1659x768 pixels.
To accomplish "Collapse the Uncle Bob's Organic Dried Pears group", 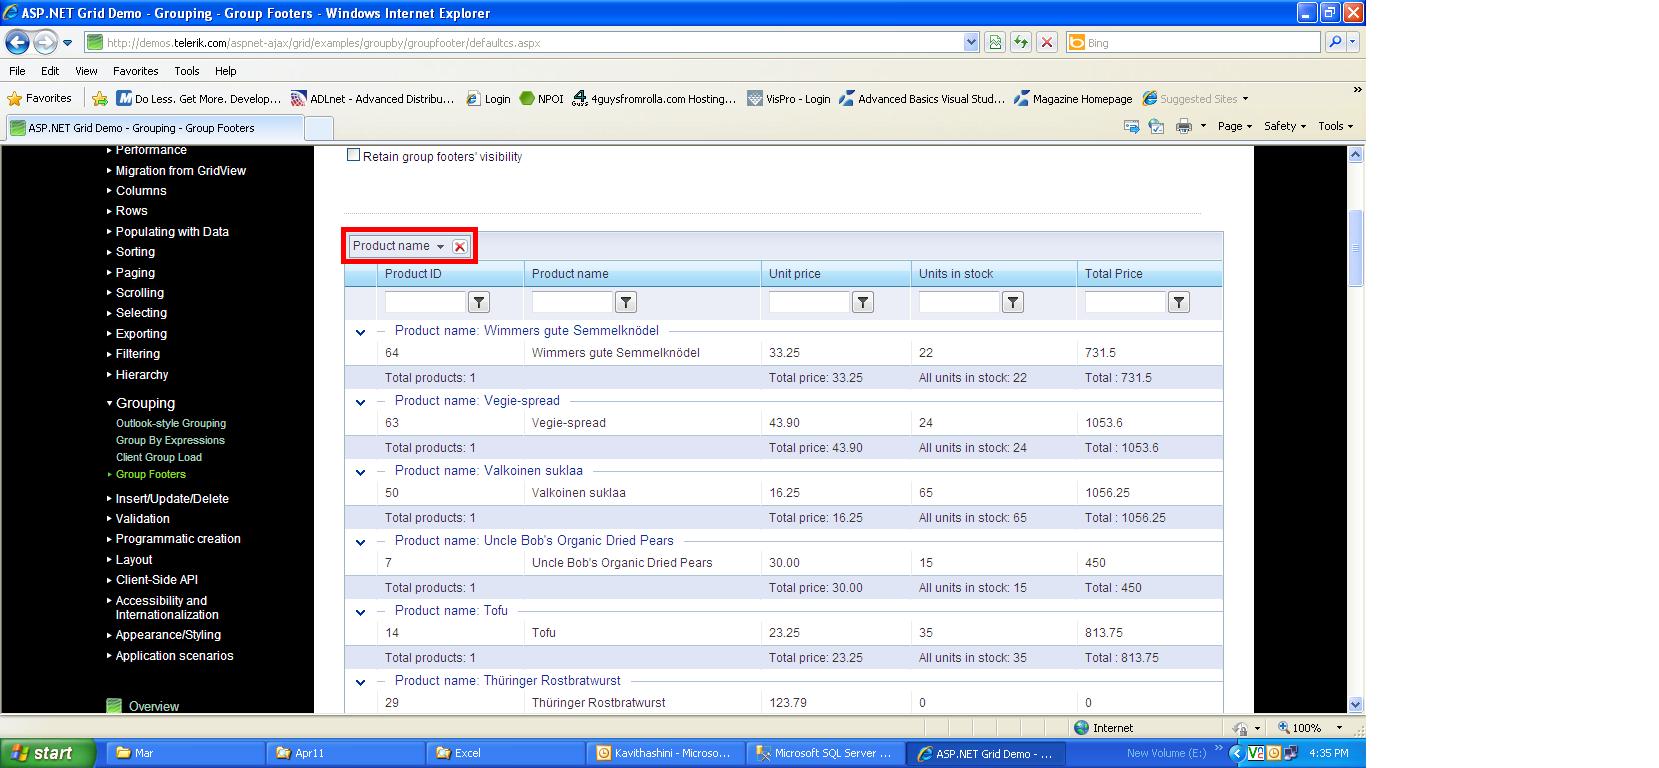I will (x=361, y=542).
